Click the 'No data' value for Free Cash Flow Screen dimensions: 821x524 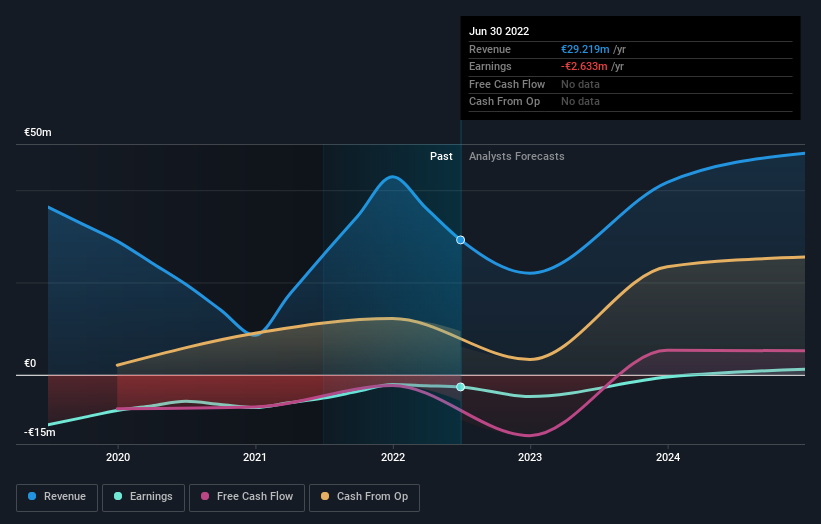tap(580, 84)
